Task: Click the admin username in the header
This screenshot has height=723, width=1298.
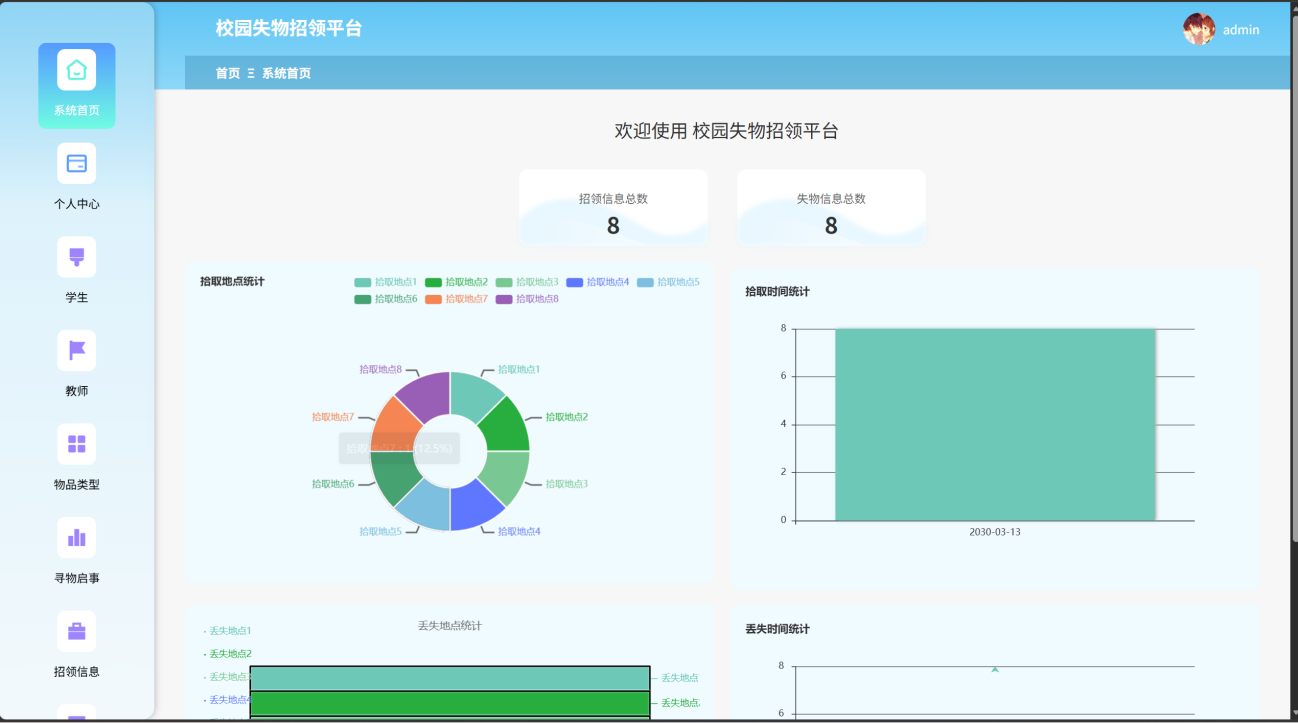Action: pos(1241,30)
